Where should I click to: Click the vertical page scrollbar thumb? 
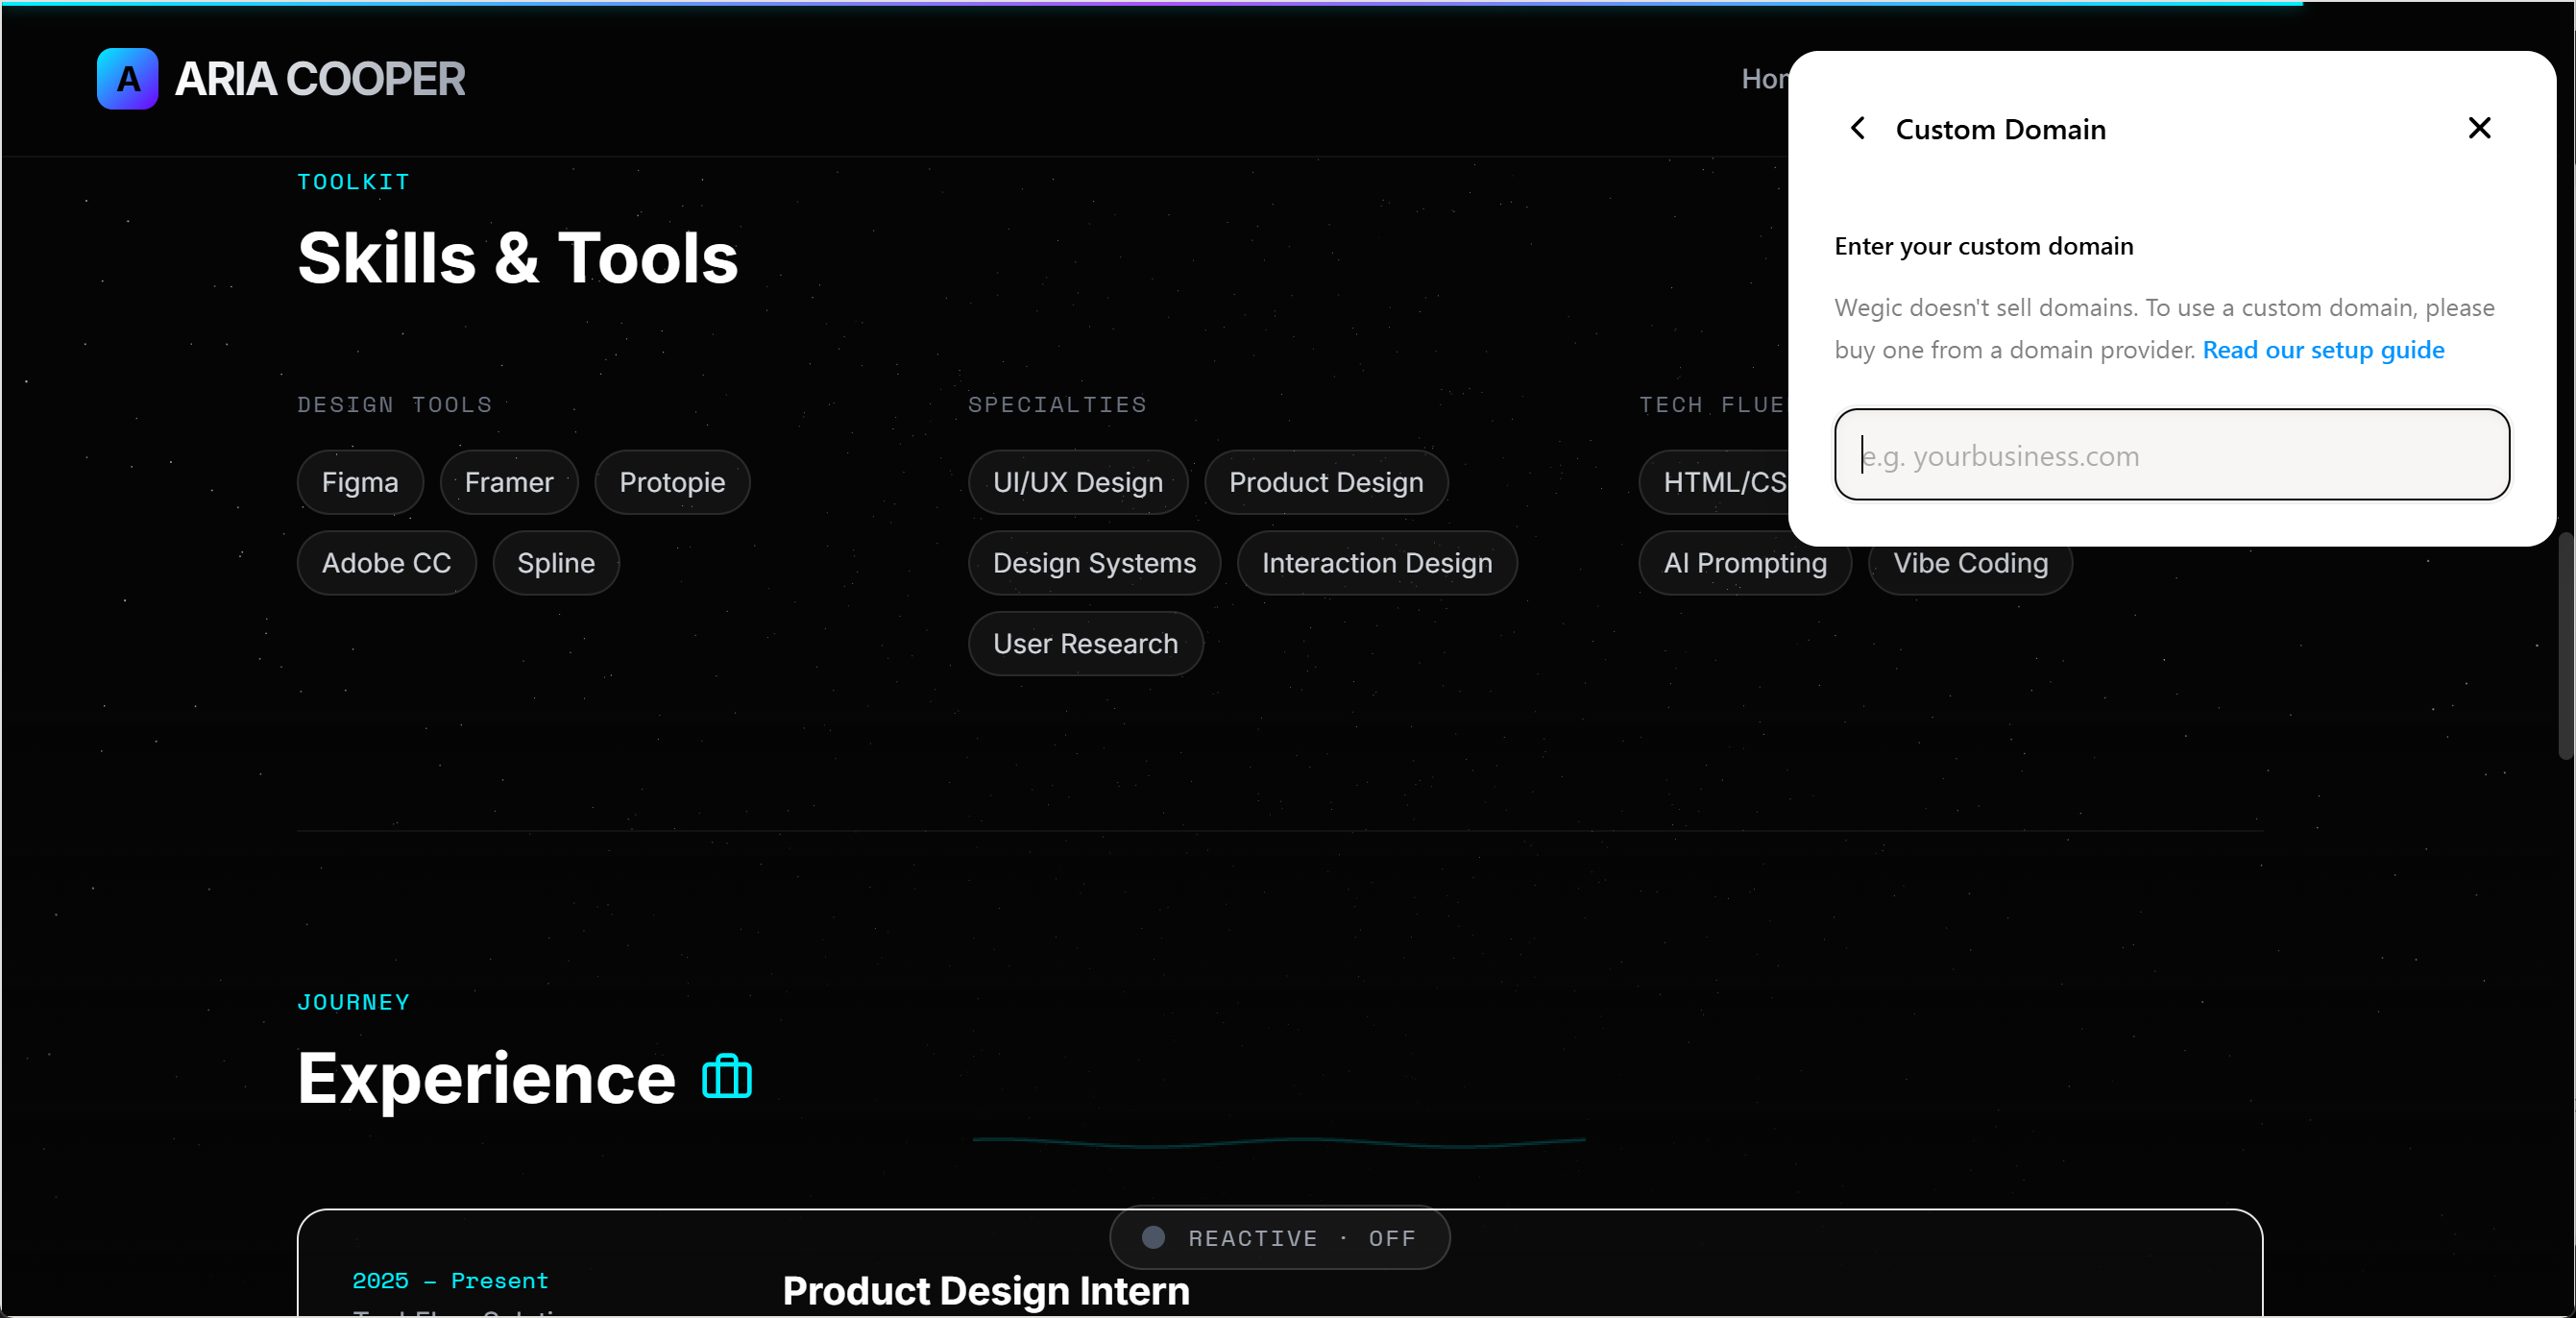(x=2566, y=645)
